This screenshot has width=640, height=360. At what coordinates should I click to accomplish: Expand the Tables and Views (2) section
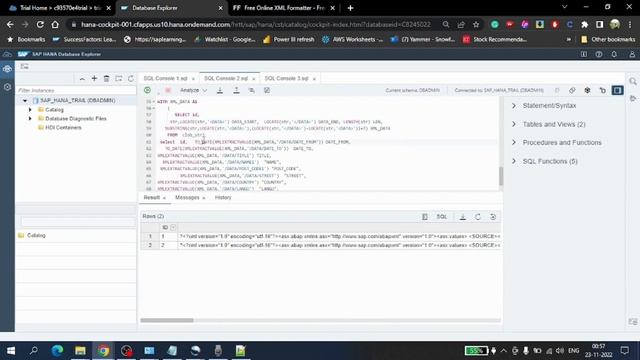click(x=514, y=124)
